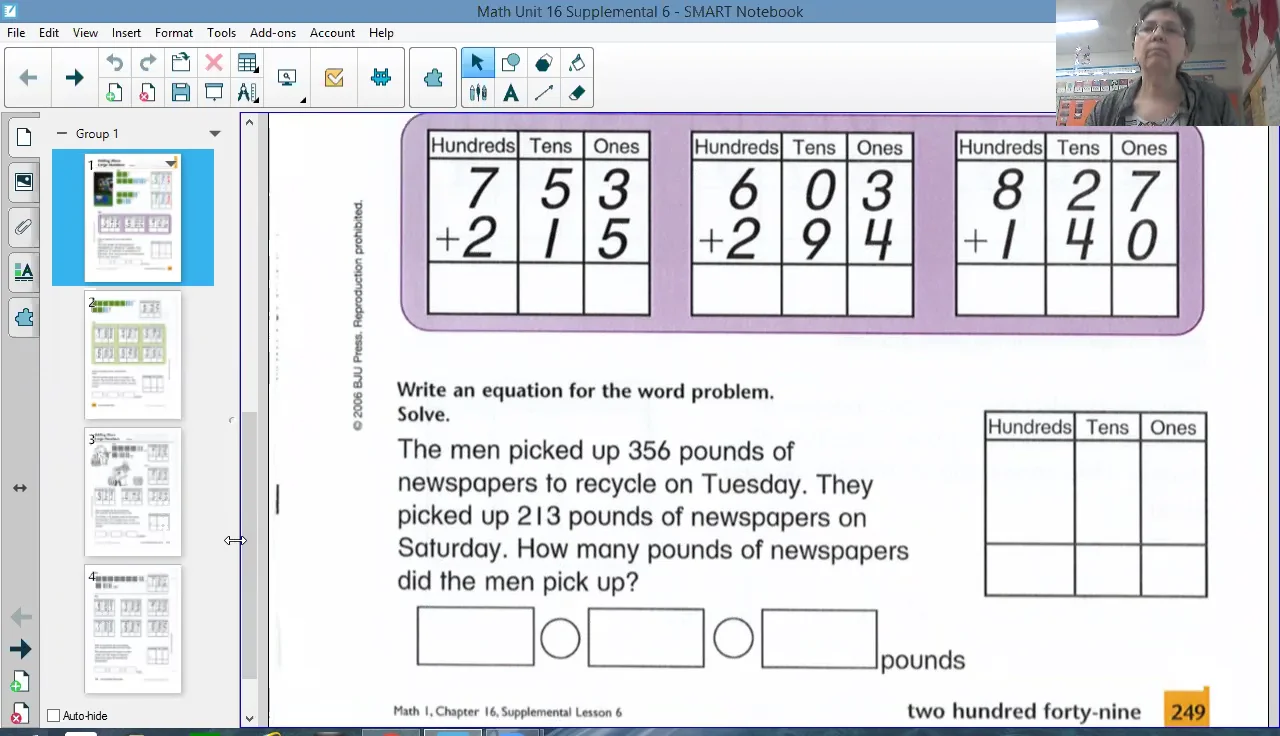Viewport: 1280px width, 736px height.
Task: Open the Properties tab in sidebar
Action: pos(24,272)
